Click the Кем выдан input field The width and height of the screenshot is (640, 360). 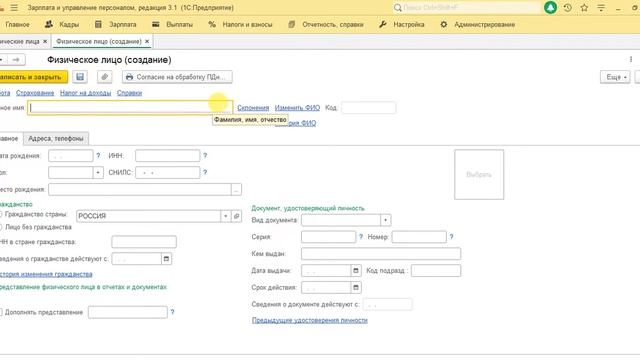click(381, 254)
